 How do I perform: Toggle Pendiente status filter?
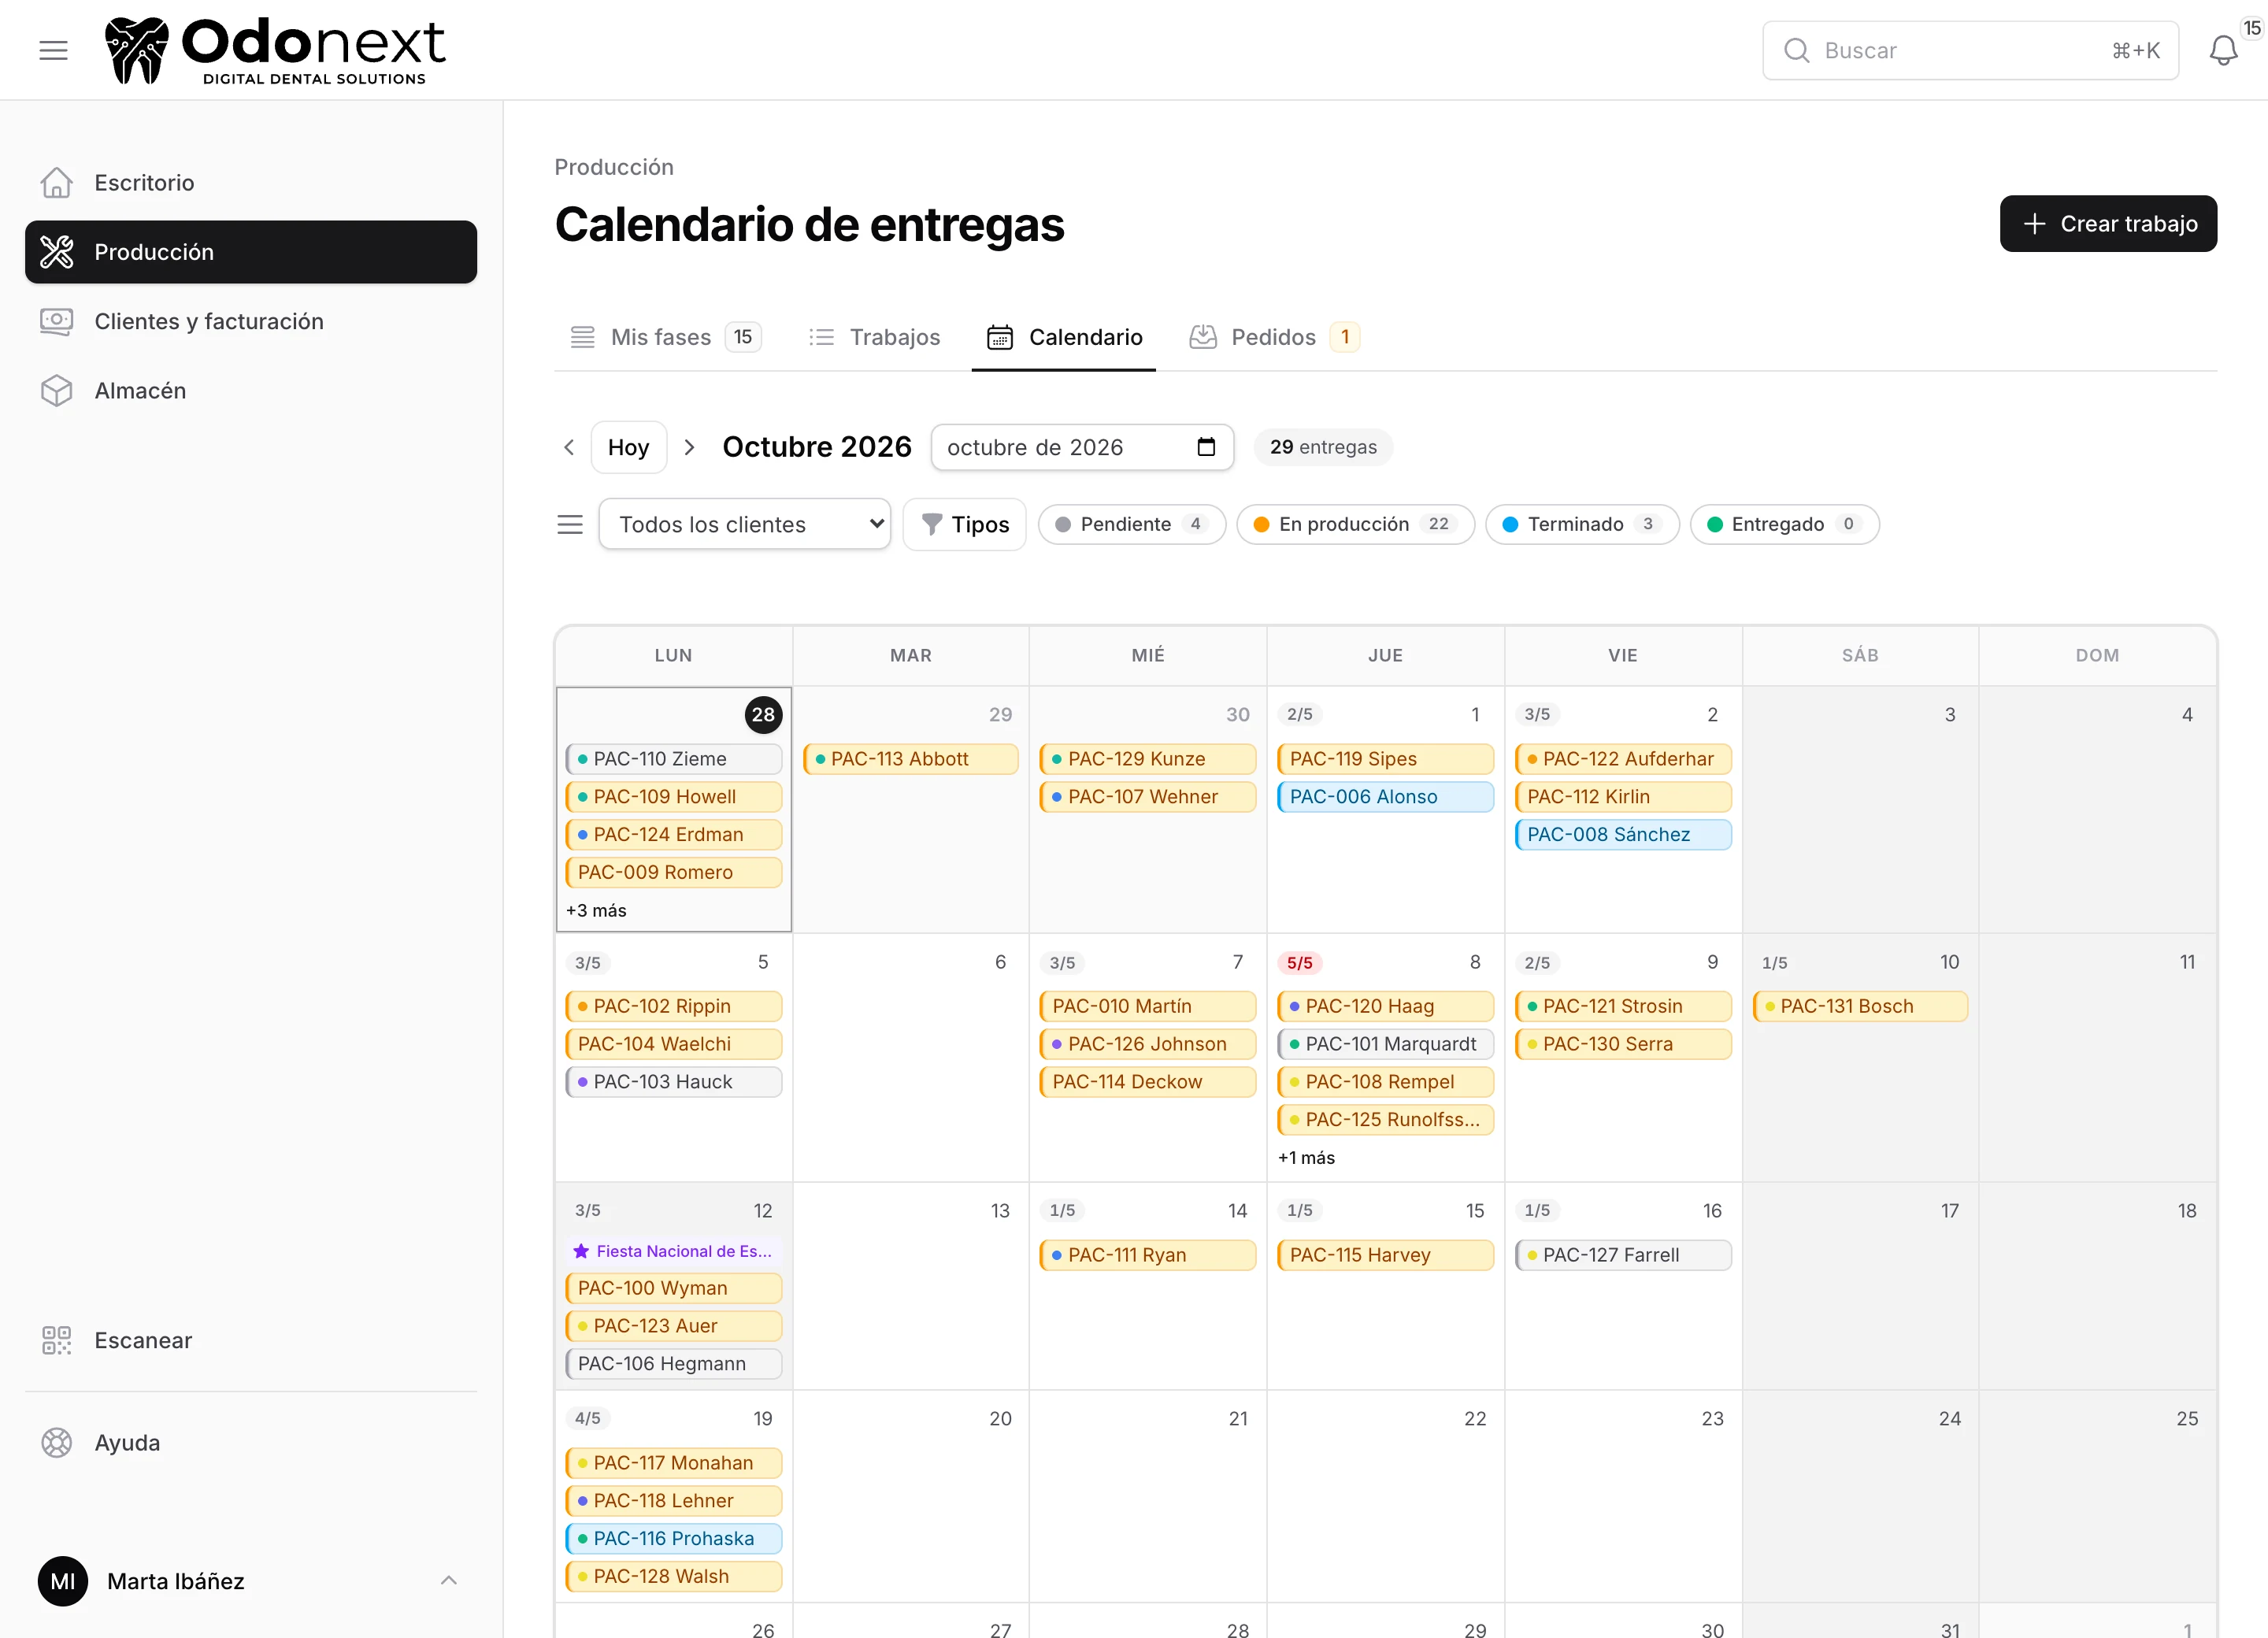1131,524
